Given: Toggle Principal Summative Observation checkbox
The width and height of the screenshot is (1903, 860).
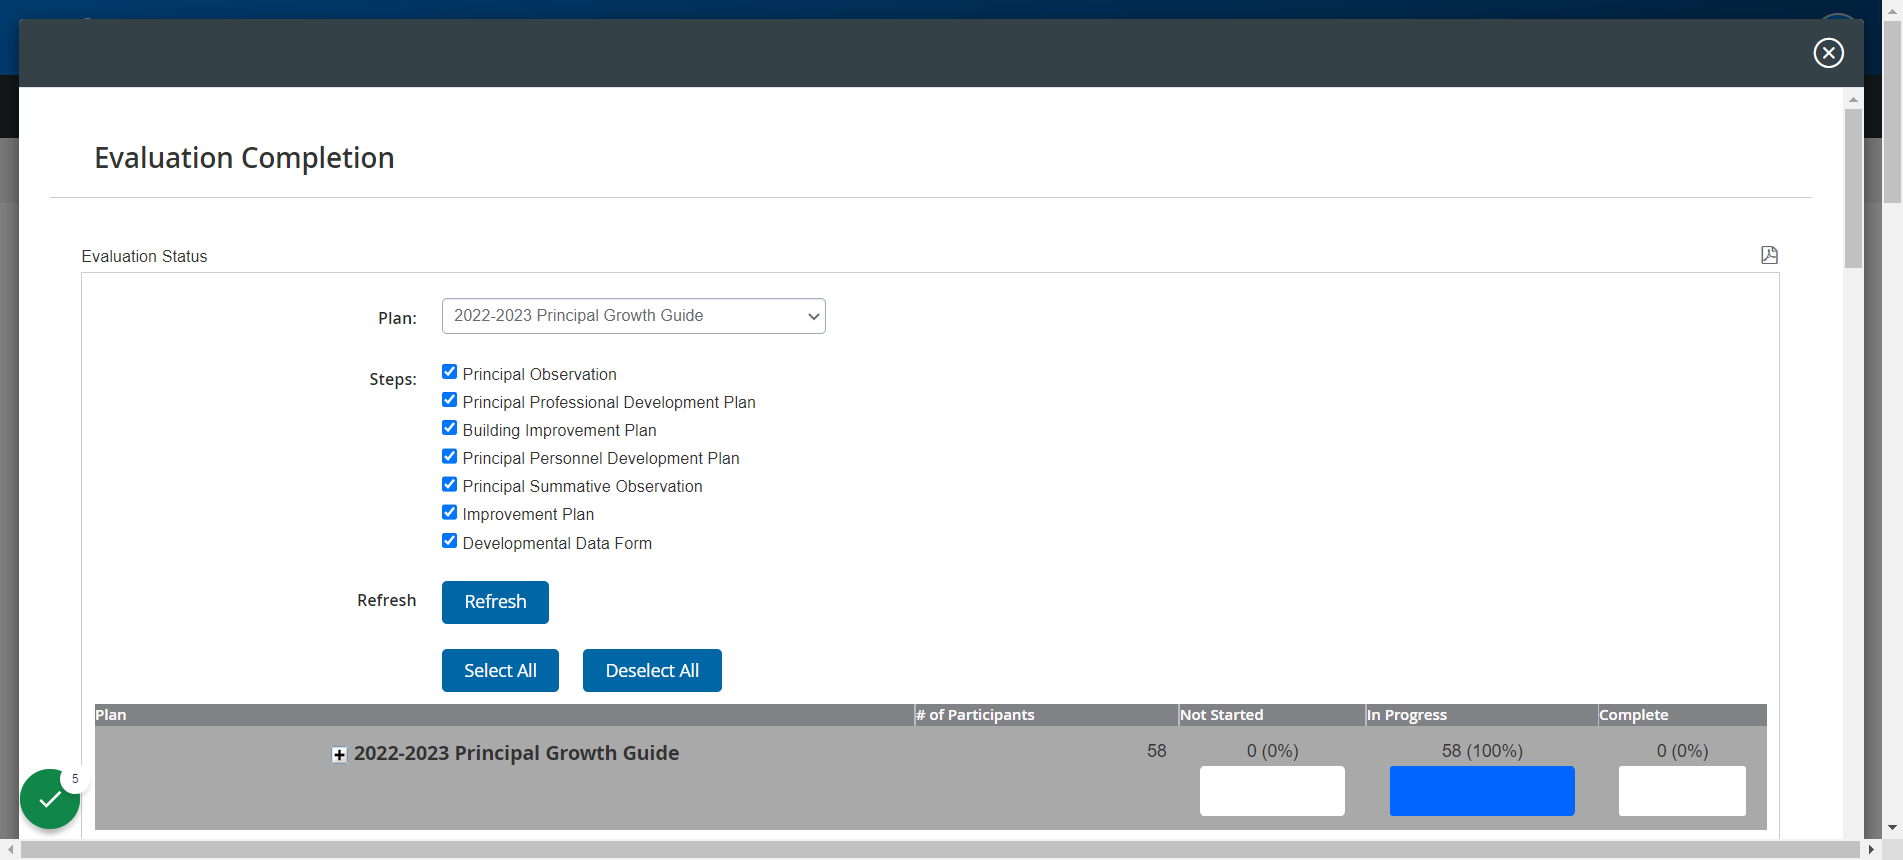Looking at the screenshot, I should click(x=450, y=484).
